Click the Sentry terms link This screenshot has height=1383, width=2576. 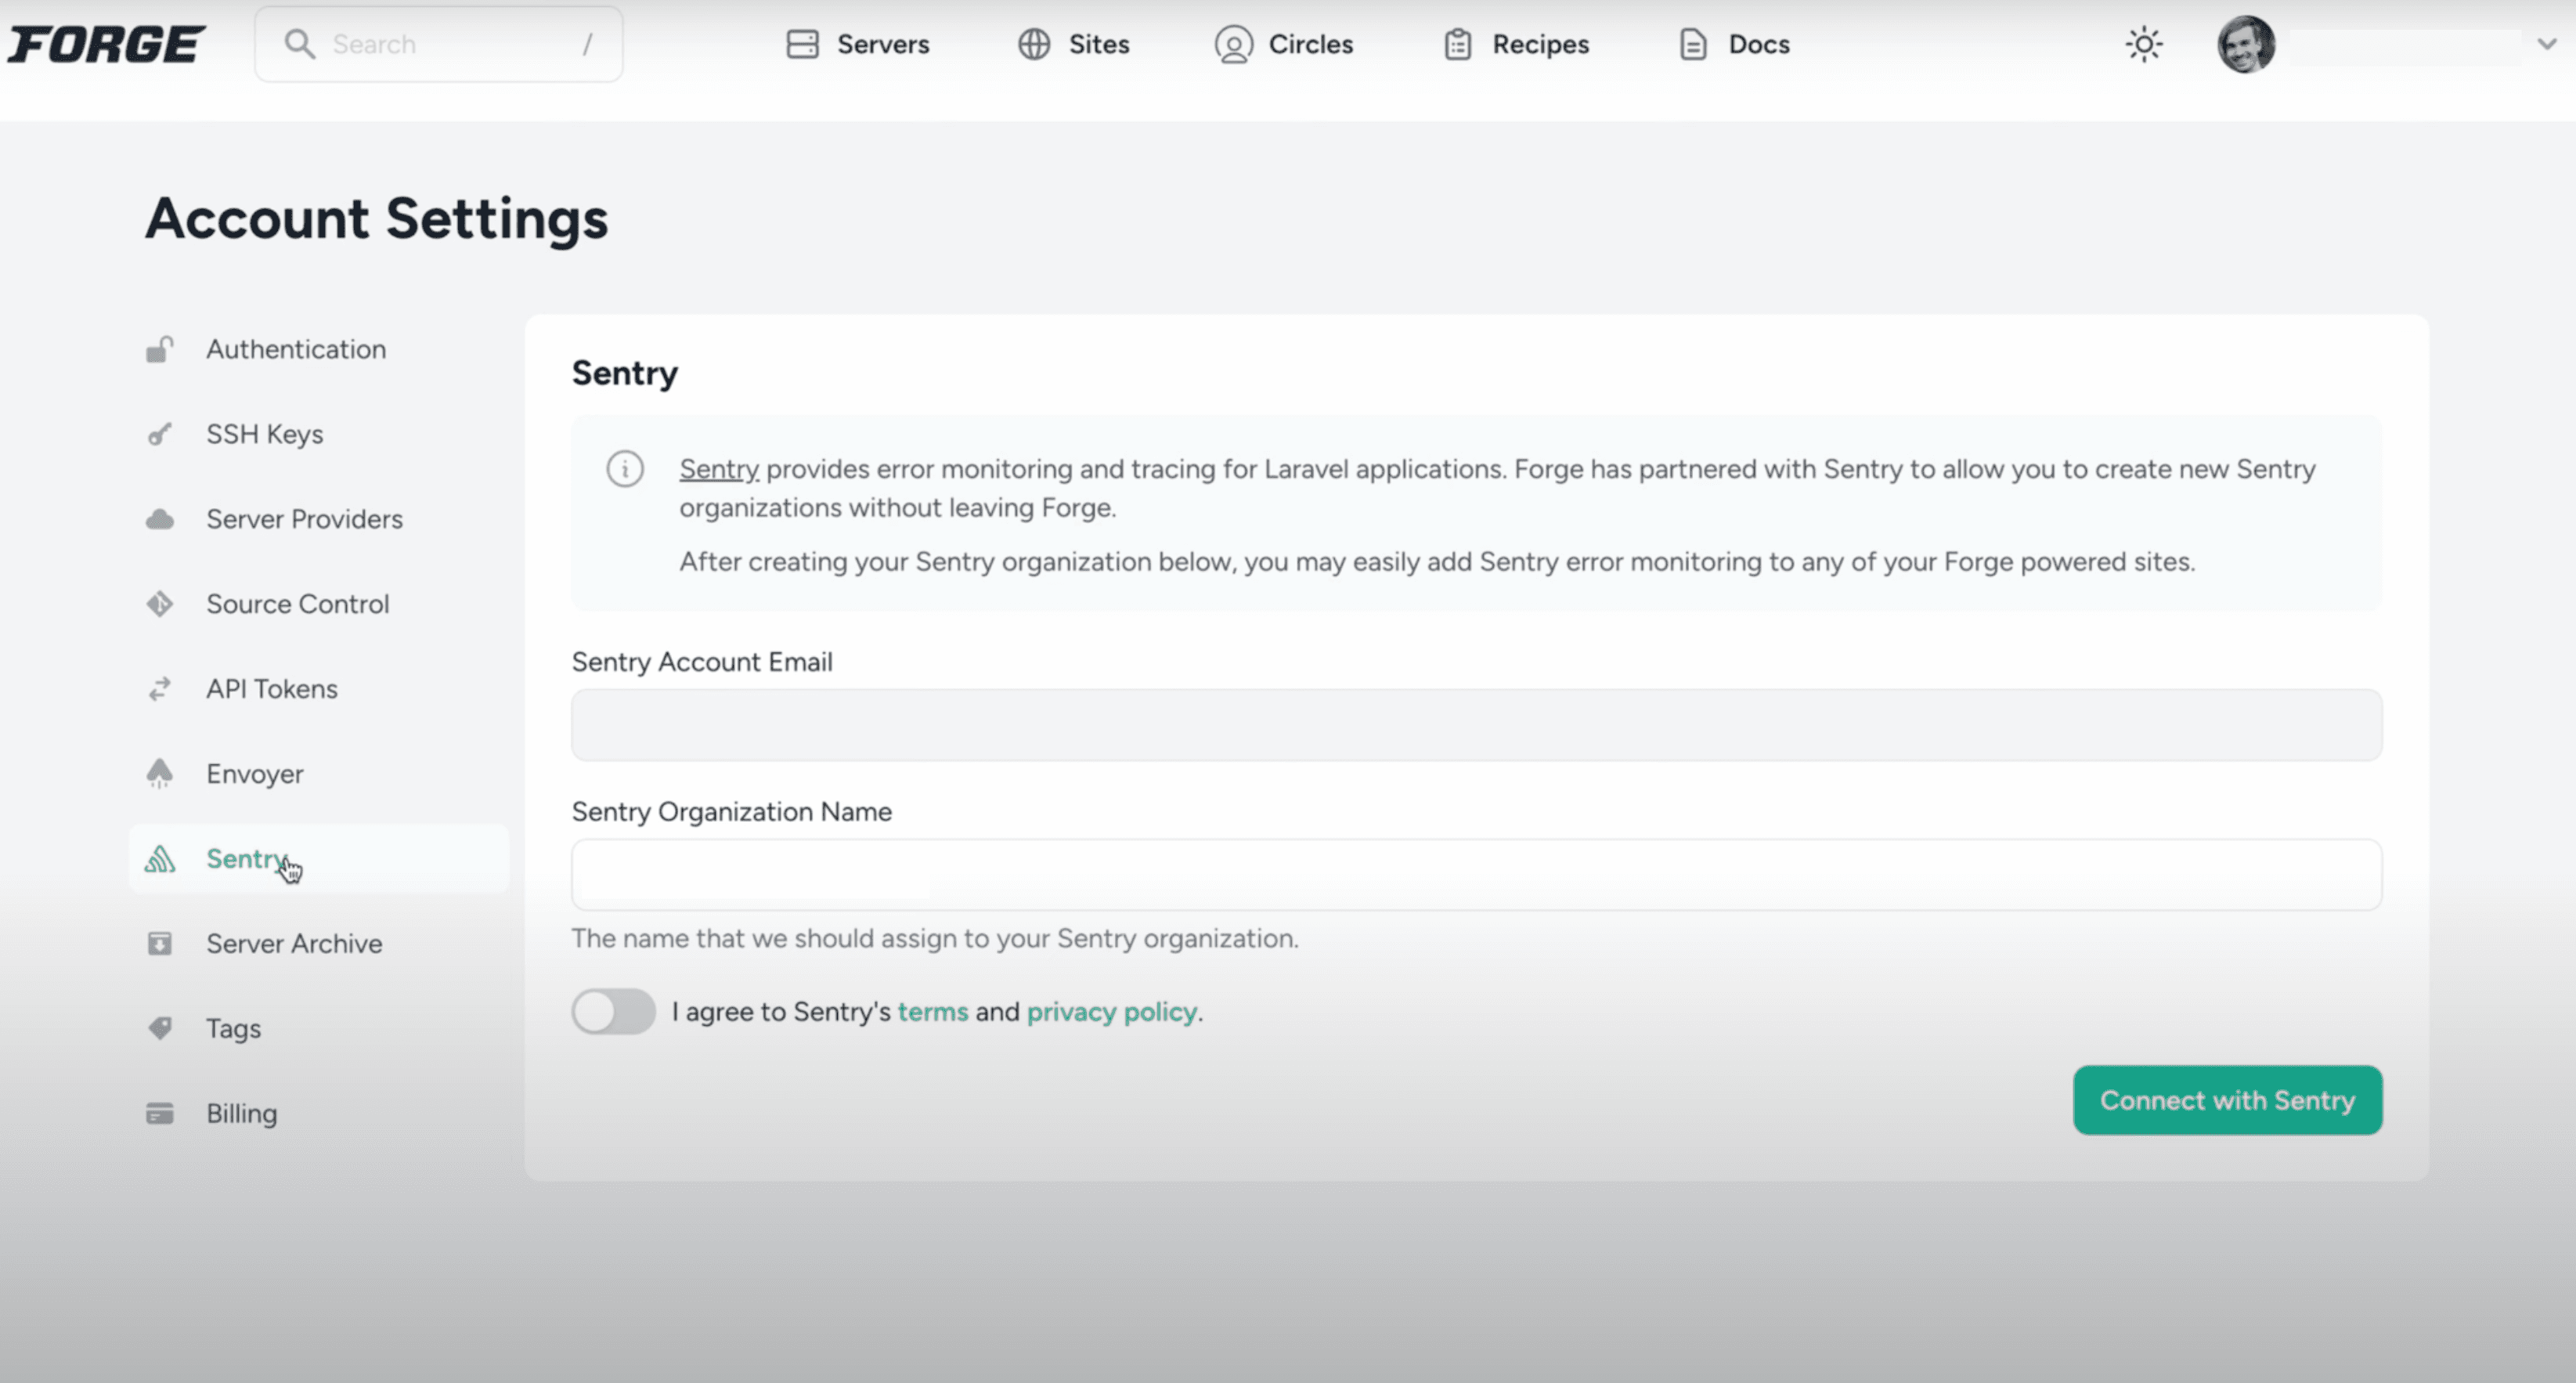click(x=932, y=1010)
